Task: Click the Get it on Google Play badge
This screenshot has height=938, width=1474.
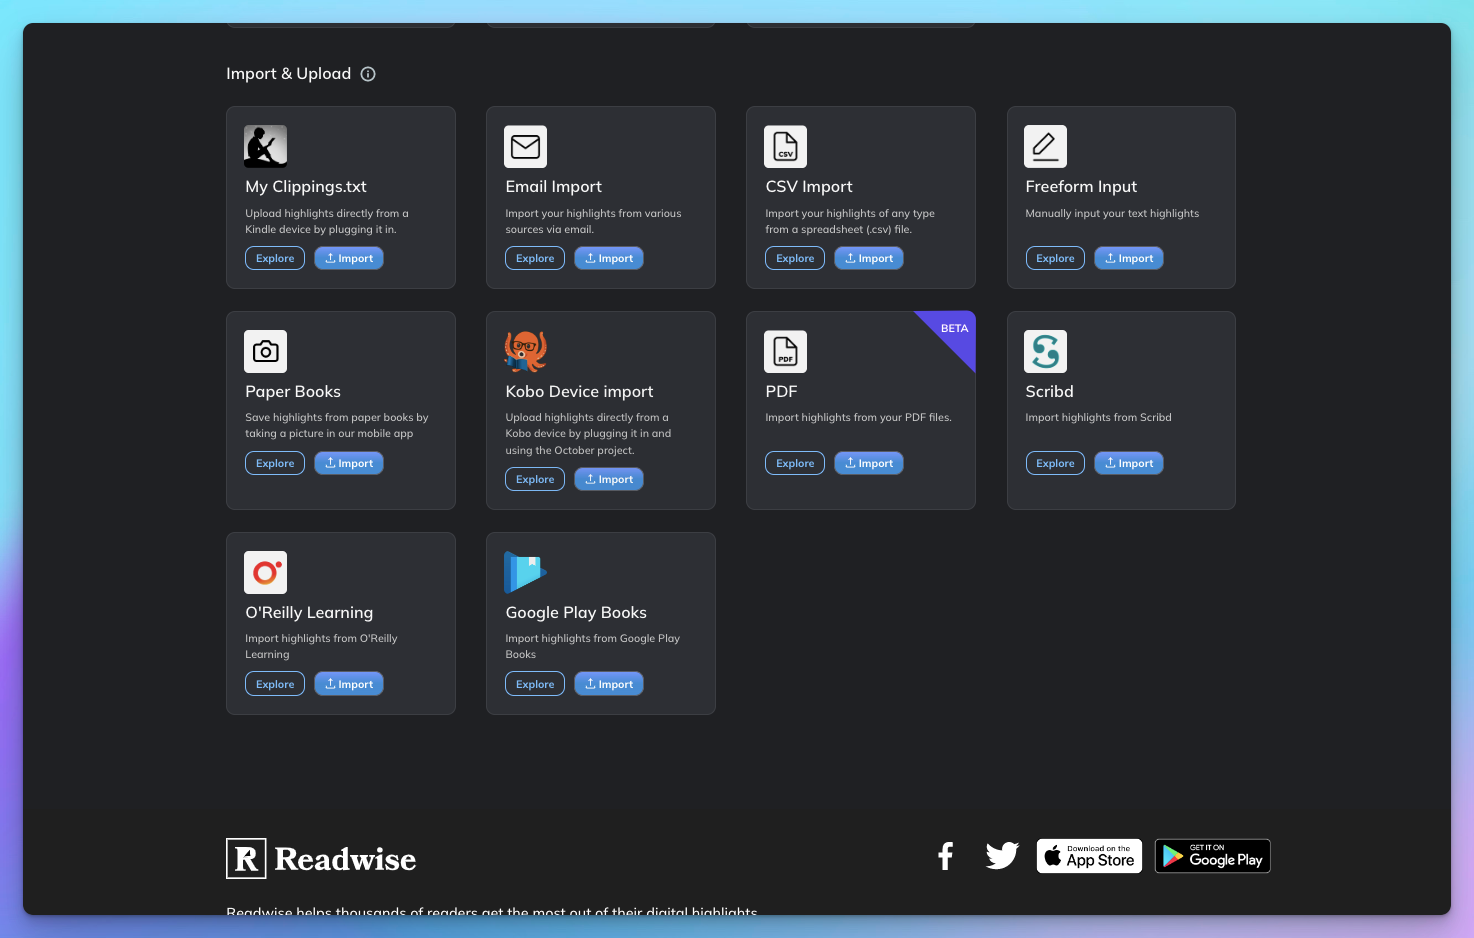Action: pos(1212,856)
